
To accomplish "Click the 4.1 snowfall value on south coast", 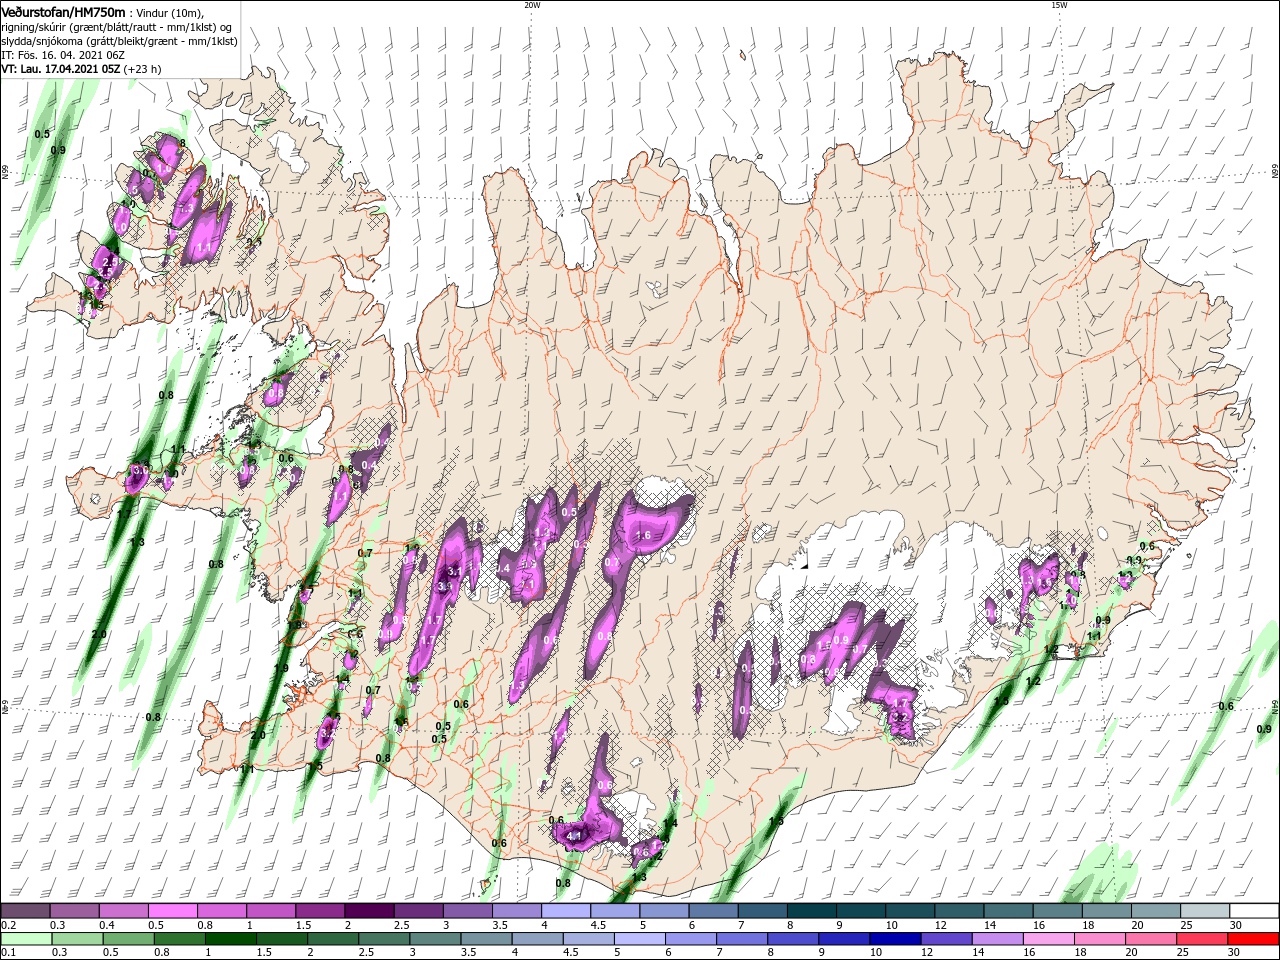I will point(574,836).
